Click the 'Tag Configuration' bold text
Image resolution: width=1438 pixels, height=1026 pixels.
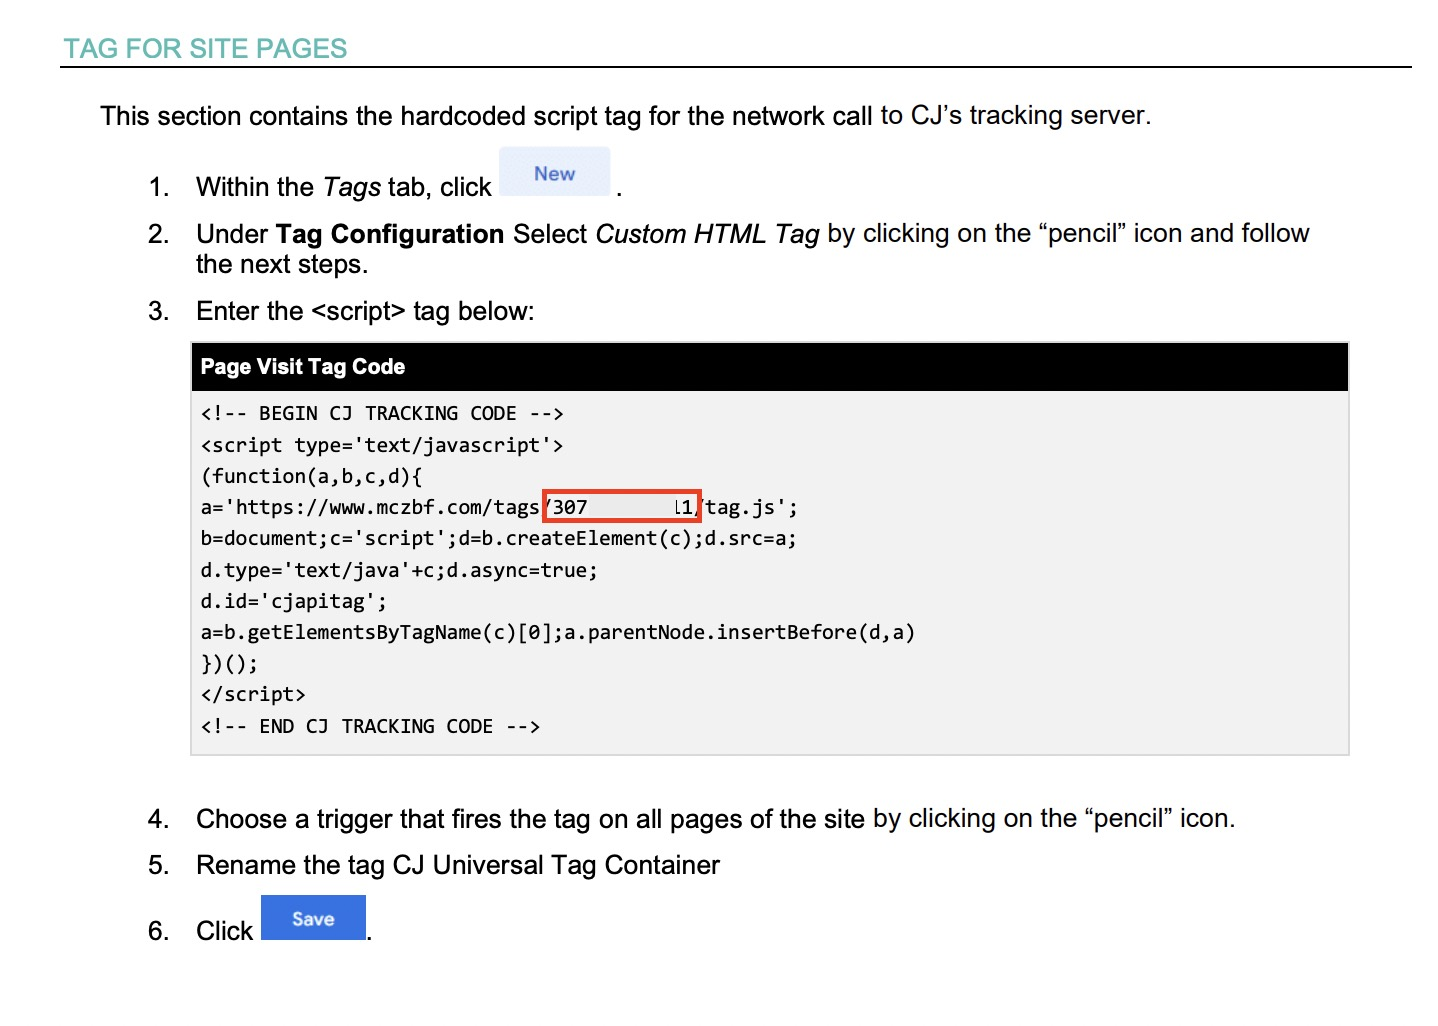[x=390, y=234]
